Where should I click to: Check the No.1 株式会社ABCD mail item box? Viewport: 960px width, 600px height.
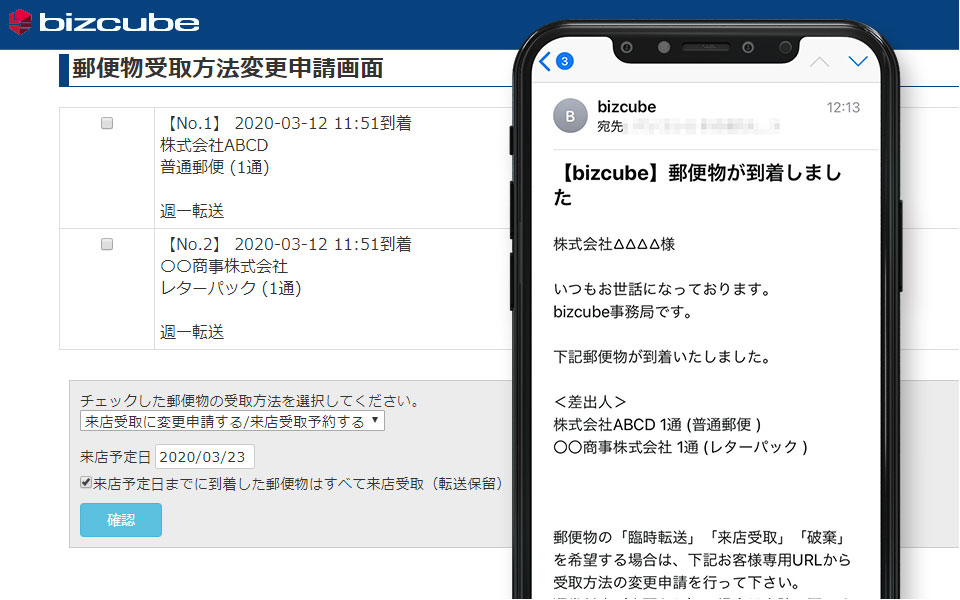pyautogui.click(x=107, y=124)
